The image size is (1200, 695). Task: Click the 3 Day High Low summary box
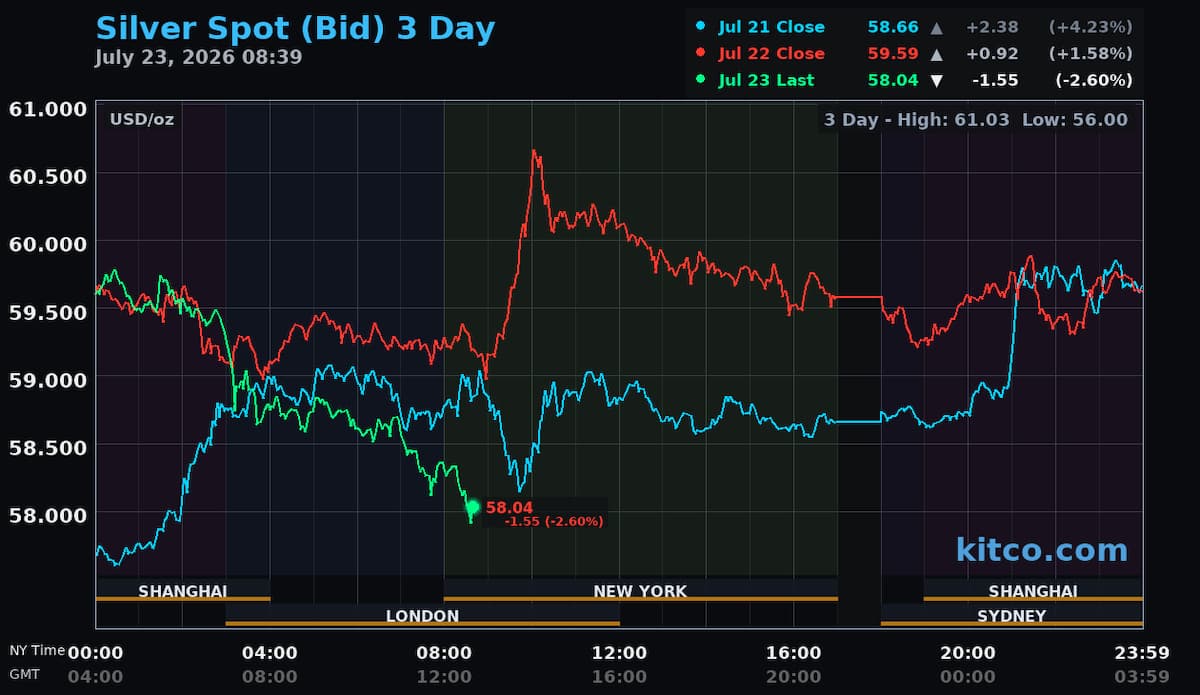tap(976, 120)
